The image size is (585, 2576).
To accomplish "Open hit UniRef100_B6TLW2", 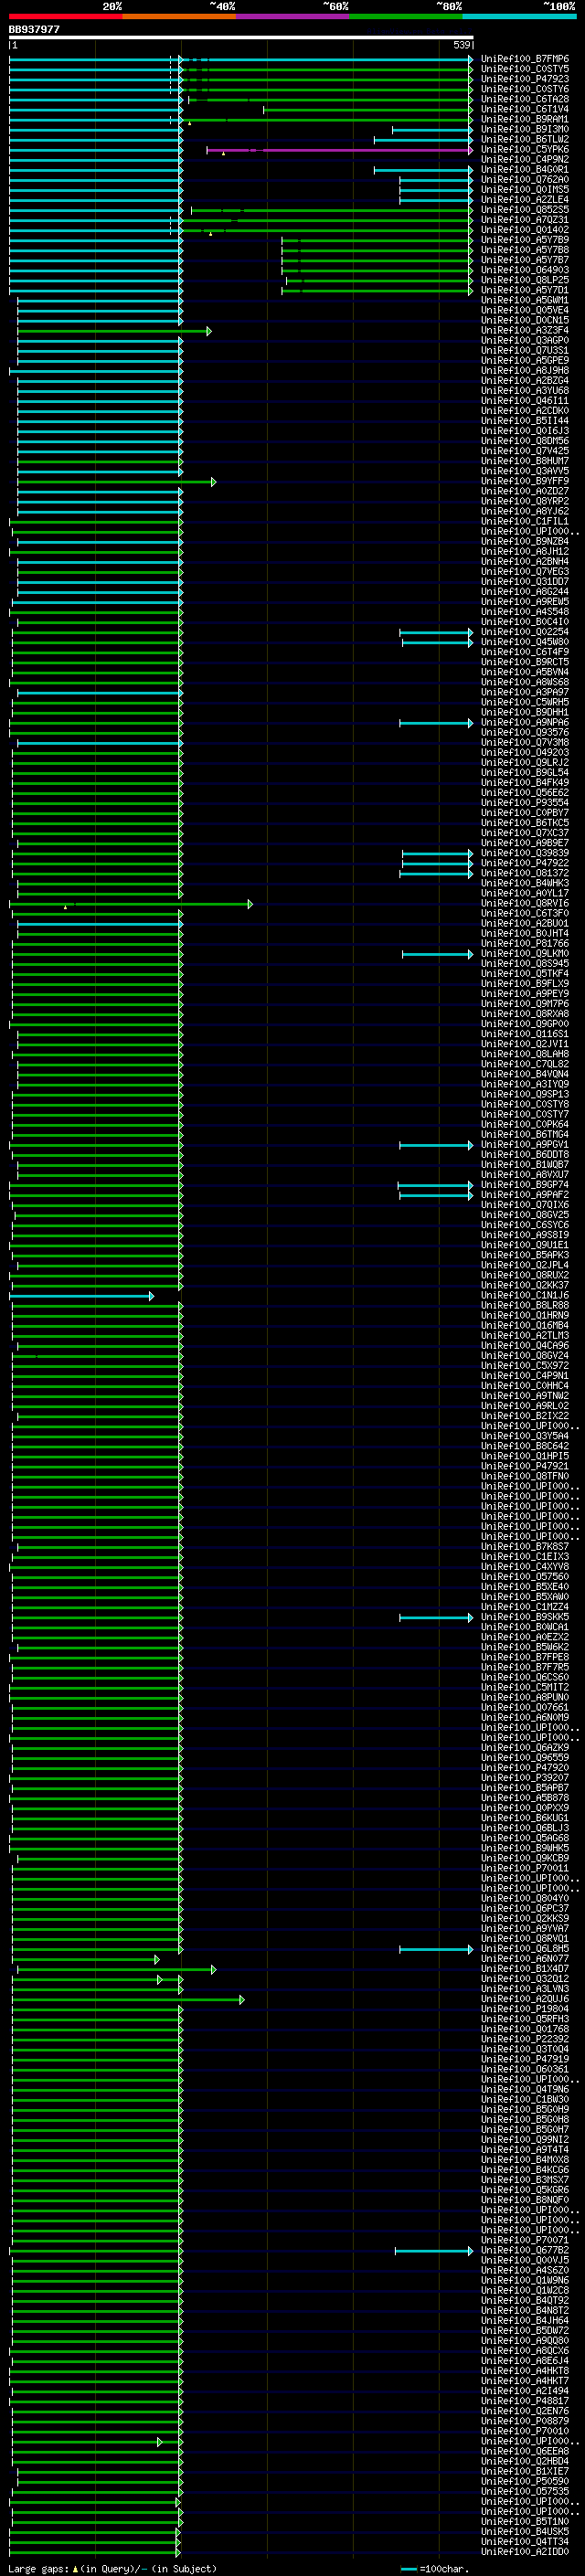I will click(x=524, y=139).
